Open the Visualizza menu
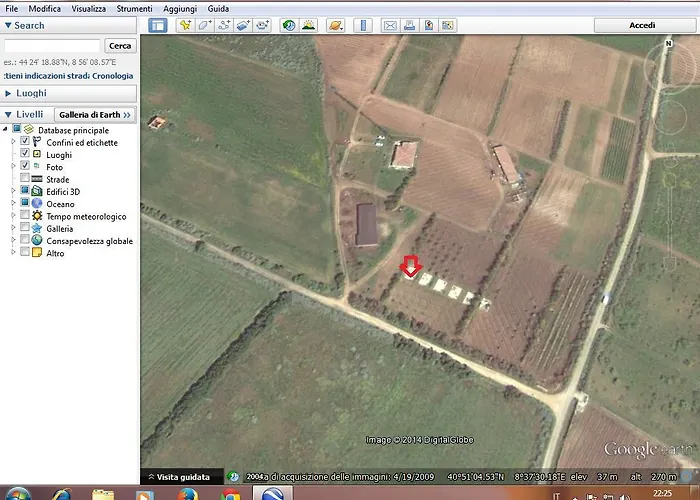This screenshot has width=700, height=500. [x=88, y=8]
